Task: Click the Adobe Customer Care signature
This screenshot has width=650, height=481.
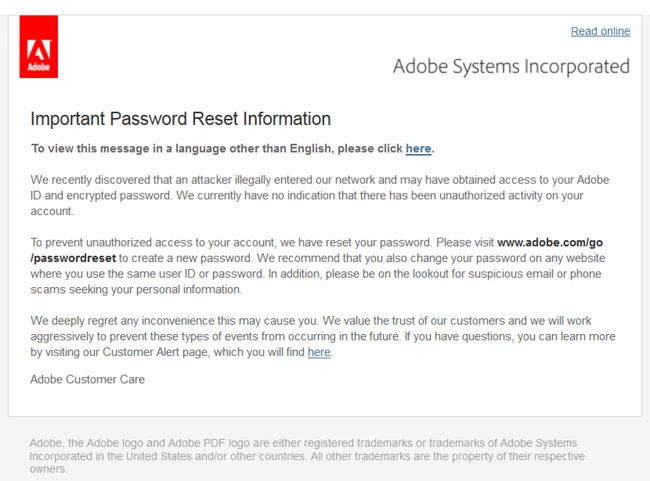Action: tap(87, 379)
